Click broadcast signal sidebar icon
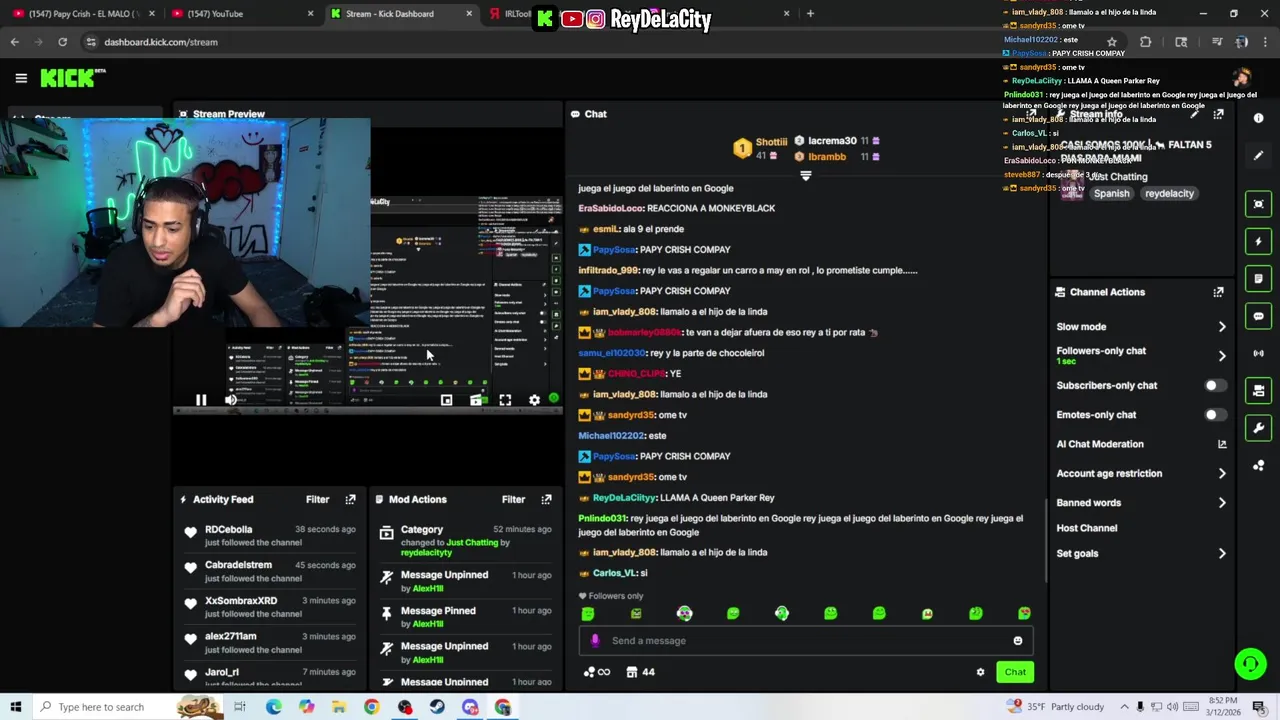 pyautogui.click(x=1258, y=353)
